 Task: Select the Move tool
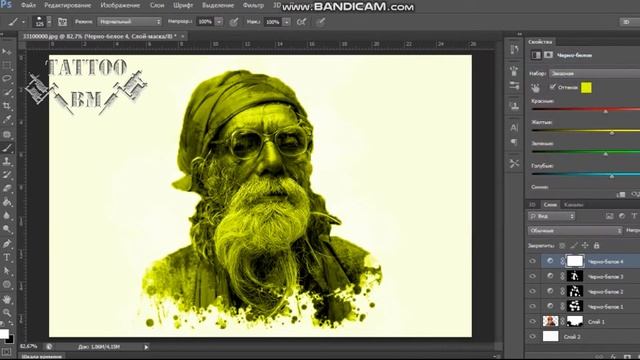(7, 52)
